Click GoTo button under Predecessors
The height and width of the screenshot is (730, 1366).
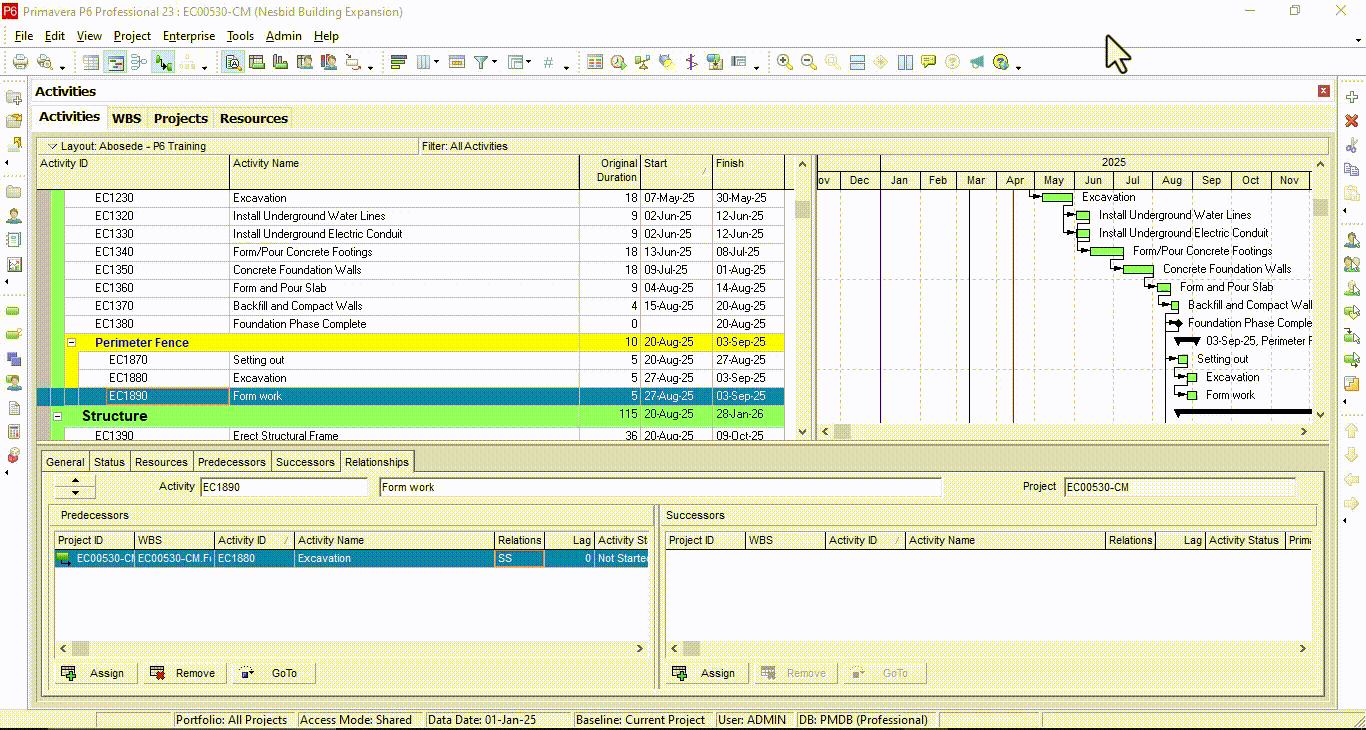click(x=274, y=673)
